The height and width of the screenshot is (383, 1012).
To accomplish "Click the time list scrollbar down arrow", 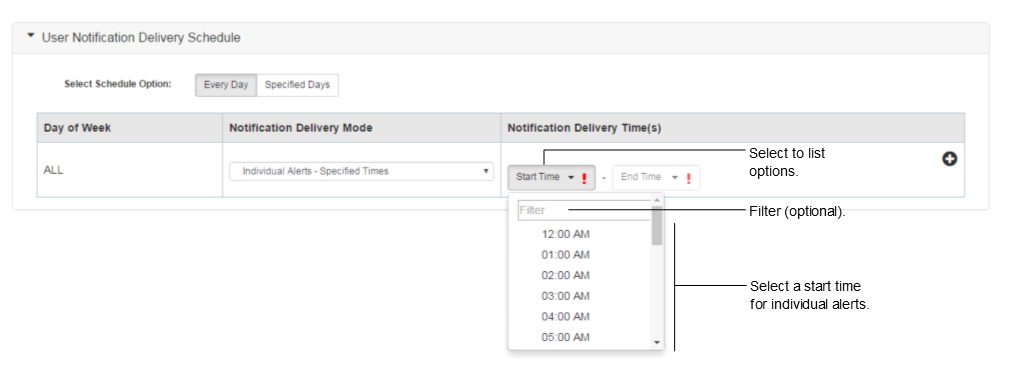I will [657, 342].
